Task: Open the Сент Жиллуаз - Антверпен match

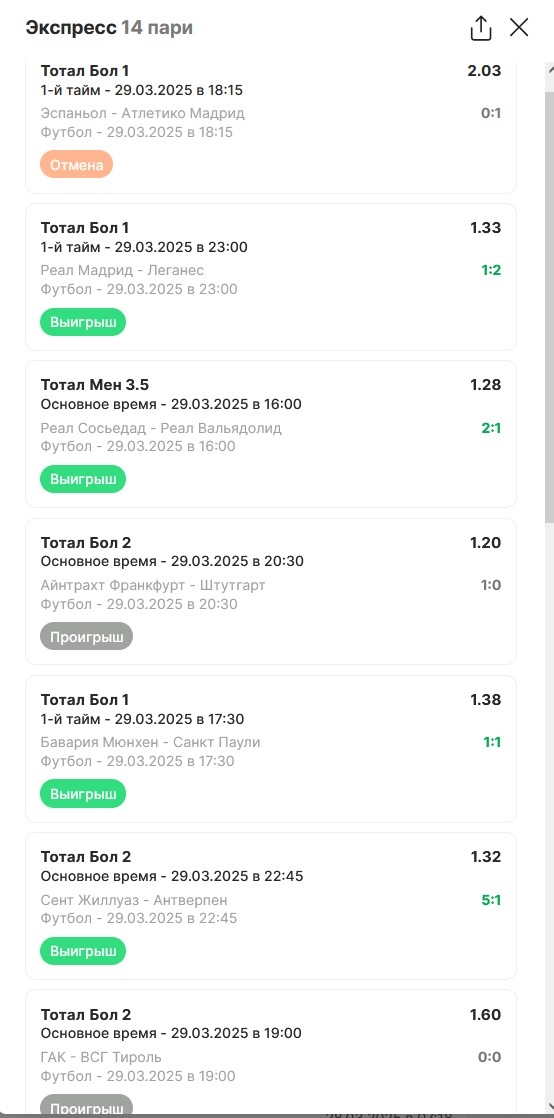Action: click(134, 900)
